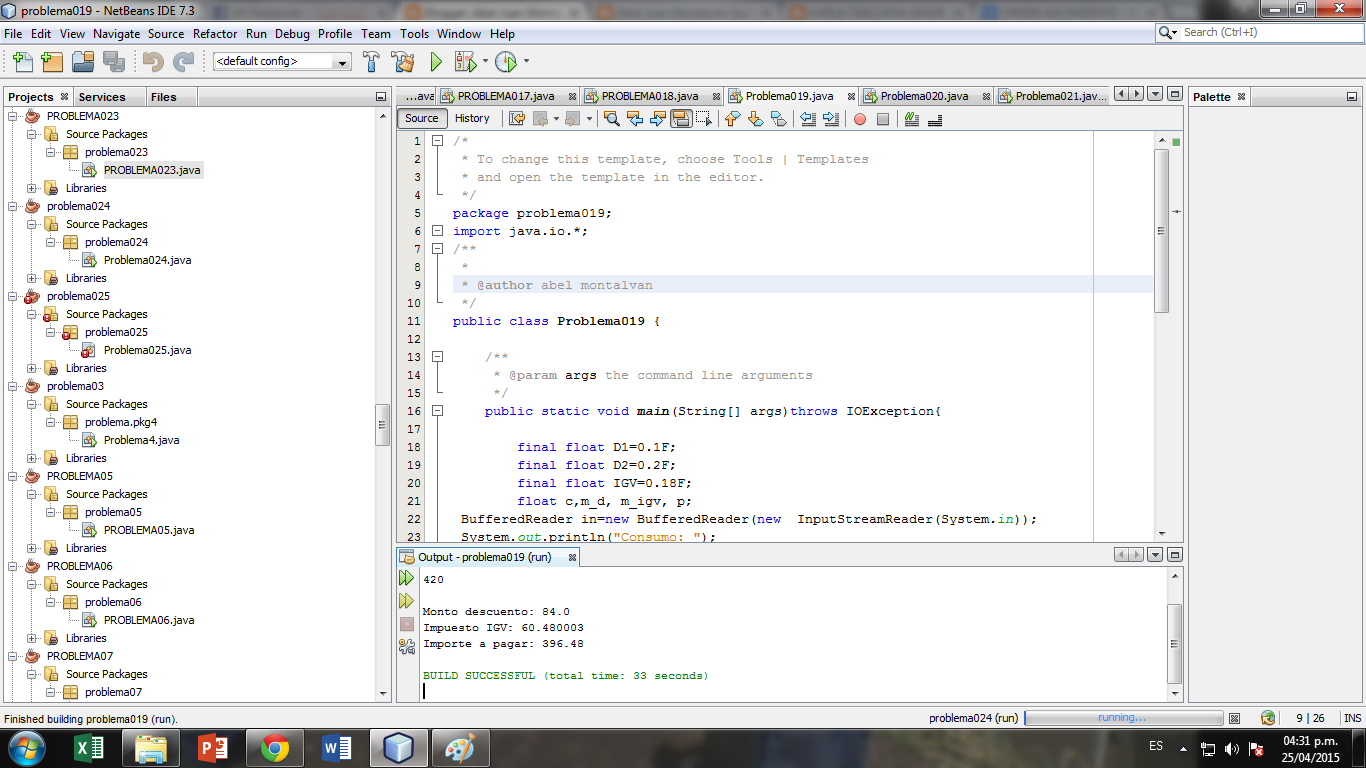1366x768 pixels.
Task: Switch to the PROBLEMA018.java editor tab
Action: (x=650, y=96)
